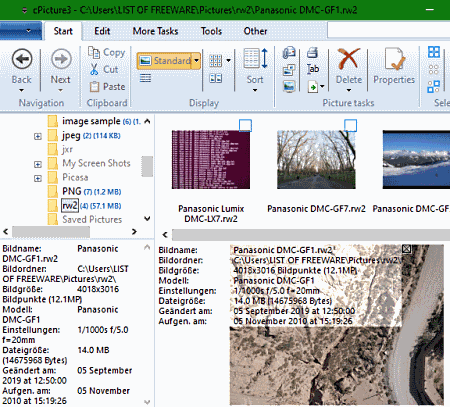Print the selected picture

[x=313, y=52]
